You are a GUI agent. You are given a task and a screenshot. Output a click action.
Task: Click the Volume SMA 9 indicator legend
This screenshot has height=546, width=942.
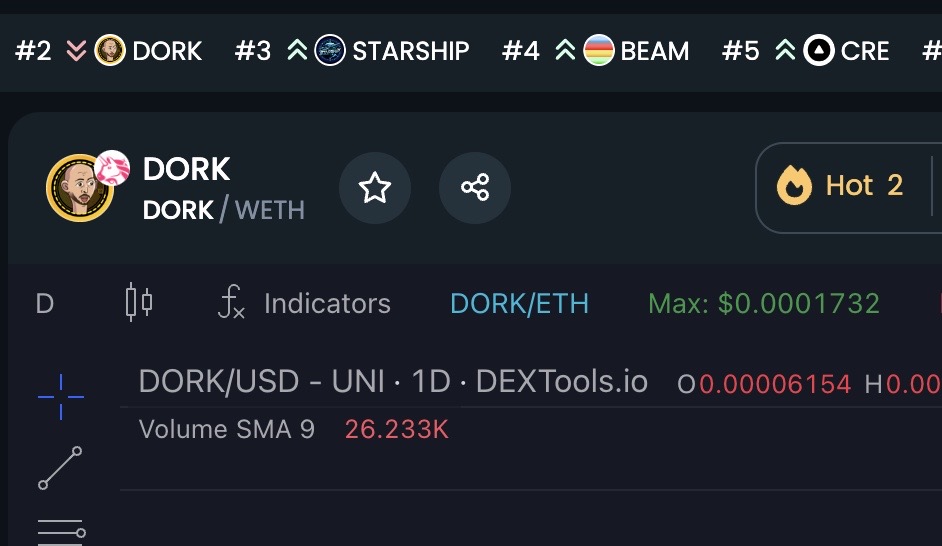[226, 429]
